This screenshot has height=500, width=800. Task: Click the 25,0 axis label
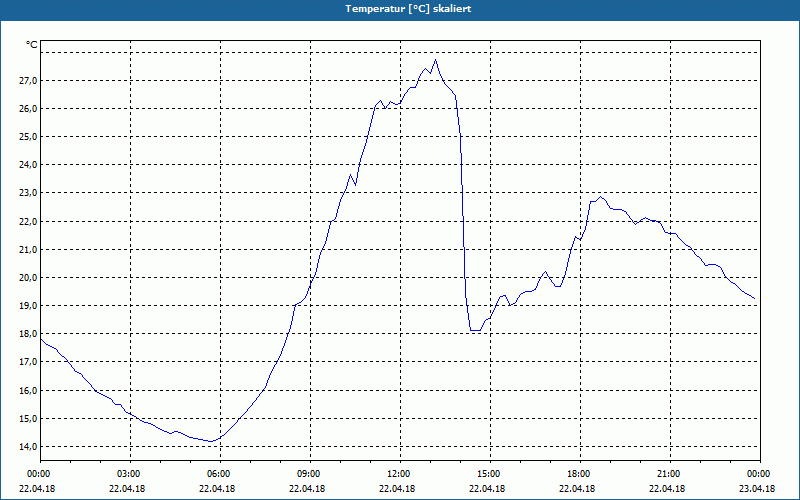pos(28,137)
